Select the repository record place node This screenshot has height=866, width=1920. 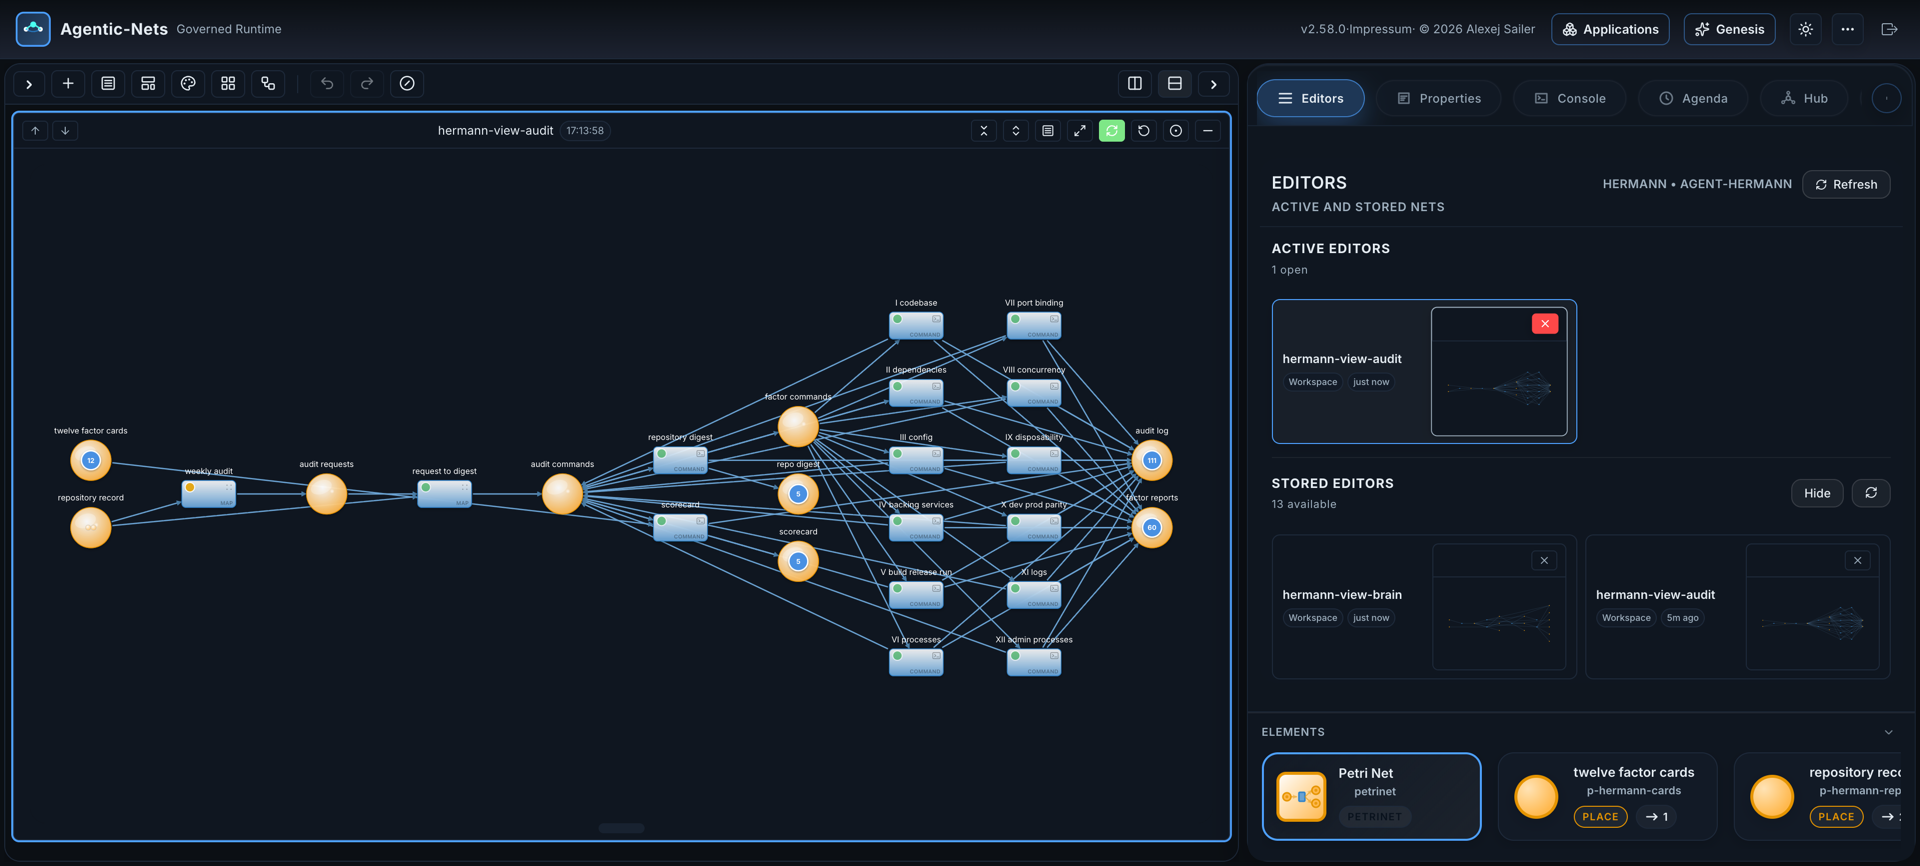[91, 527]
